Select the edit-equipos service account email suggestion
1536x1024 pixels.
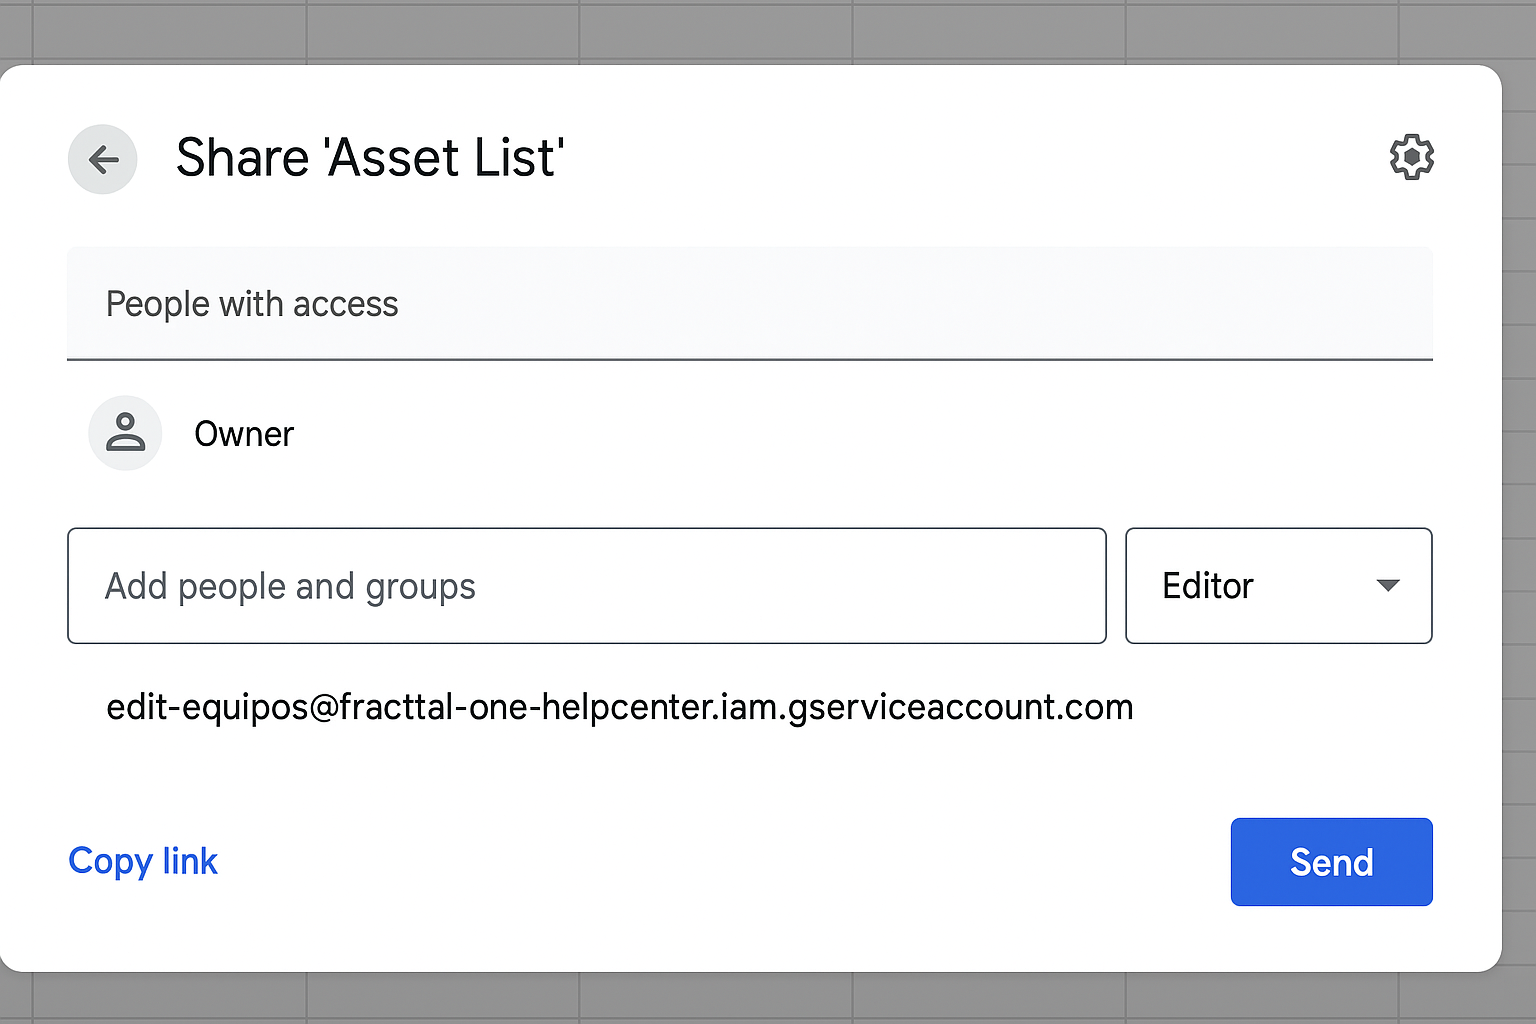[619, 707]
